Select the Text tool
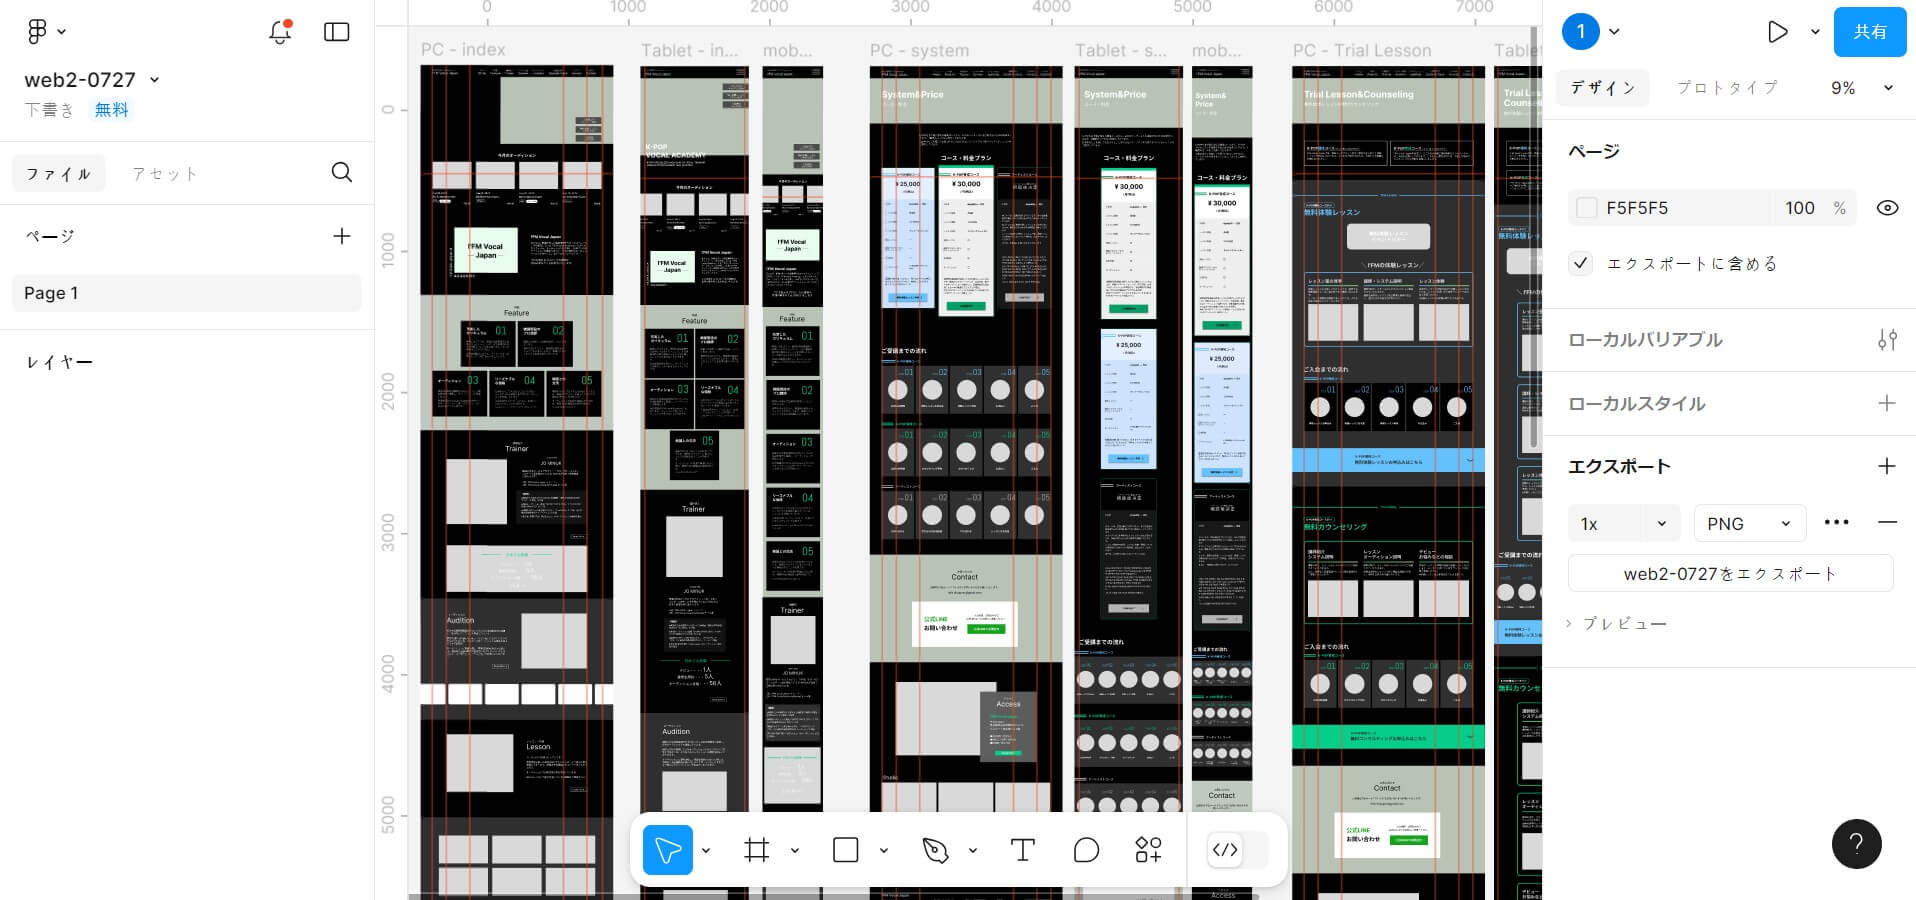 coord(1022,850)
